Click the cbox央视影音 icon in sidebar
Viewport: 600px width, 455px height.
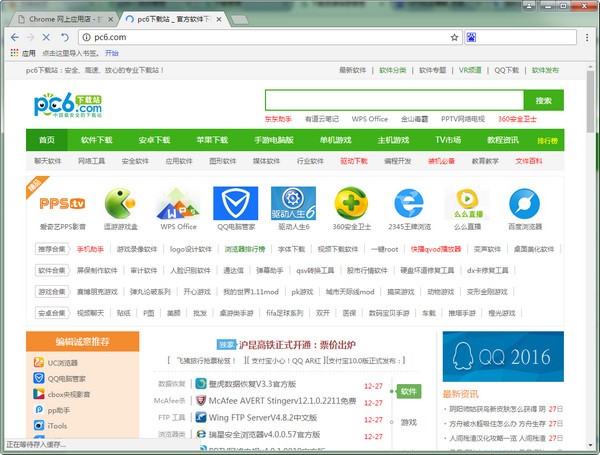tap(39, 394)
